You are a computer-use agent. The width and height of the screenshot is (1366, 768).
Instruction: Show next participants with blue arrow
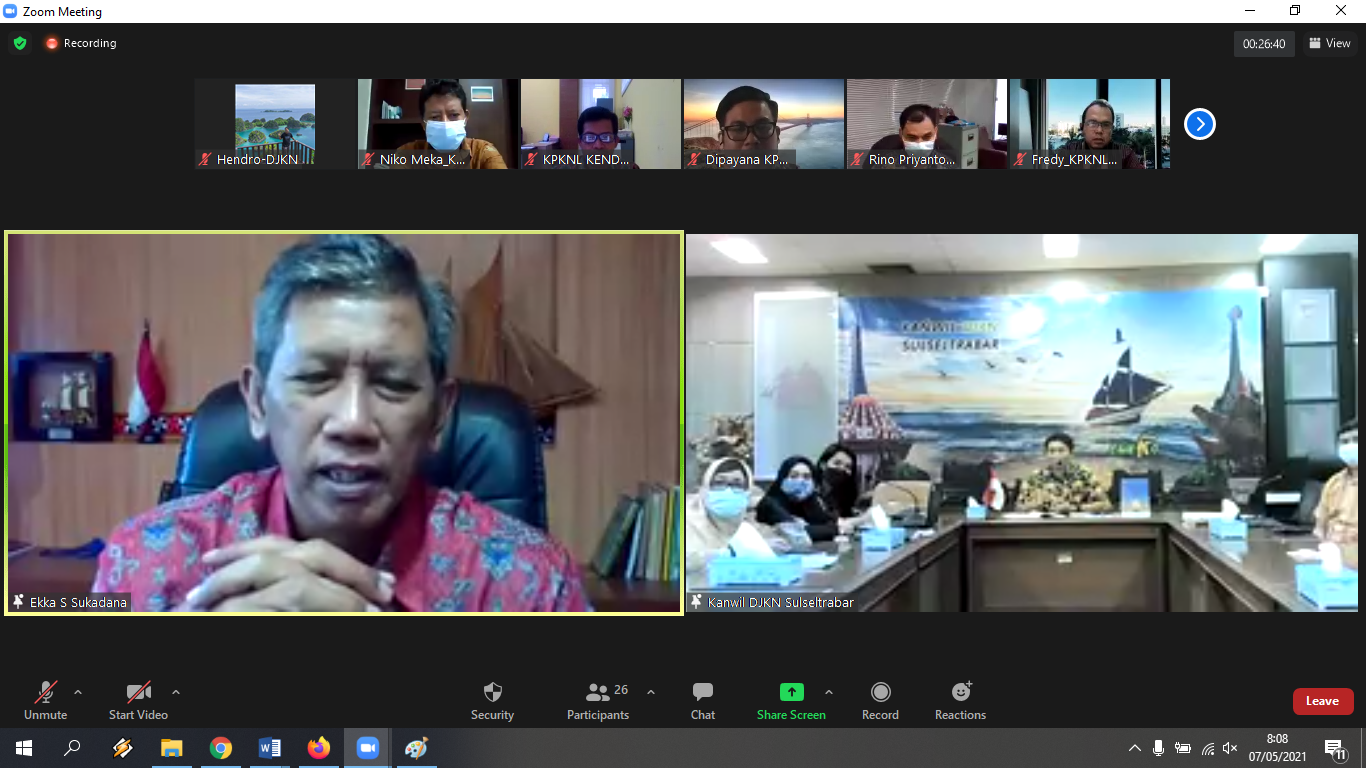coord(1199,124)
